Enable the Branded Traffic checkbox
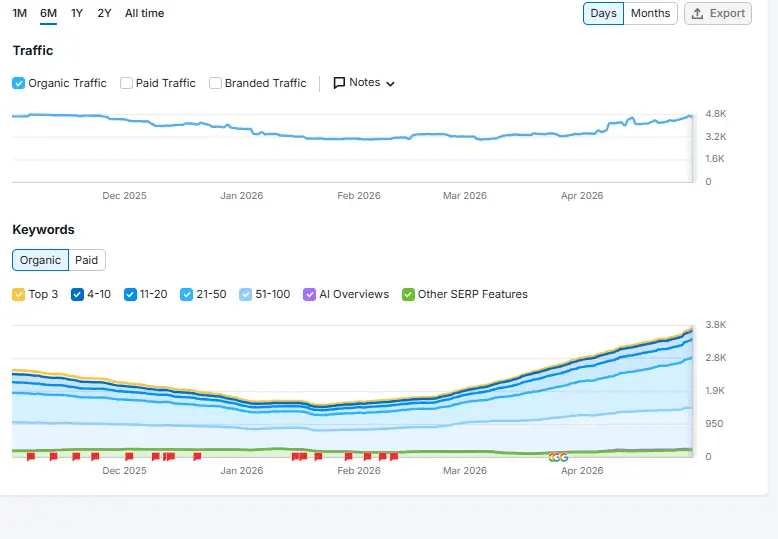The image size is (778, 539). click(x=215, y=83)
